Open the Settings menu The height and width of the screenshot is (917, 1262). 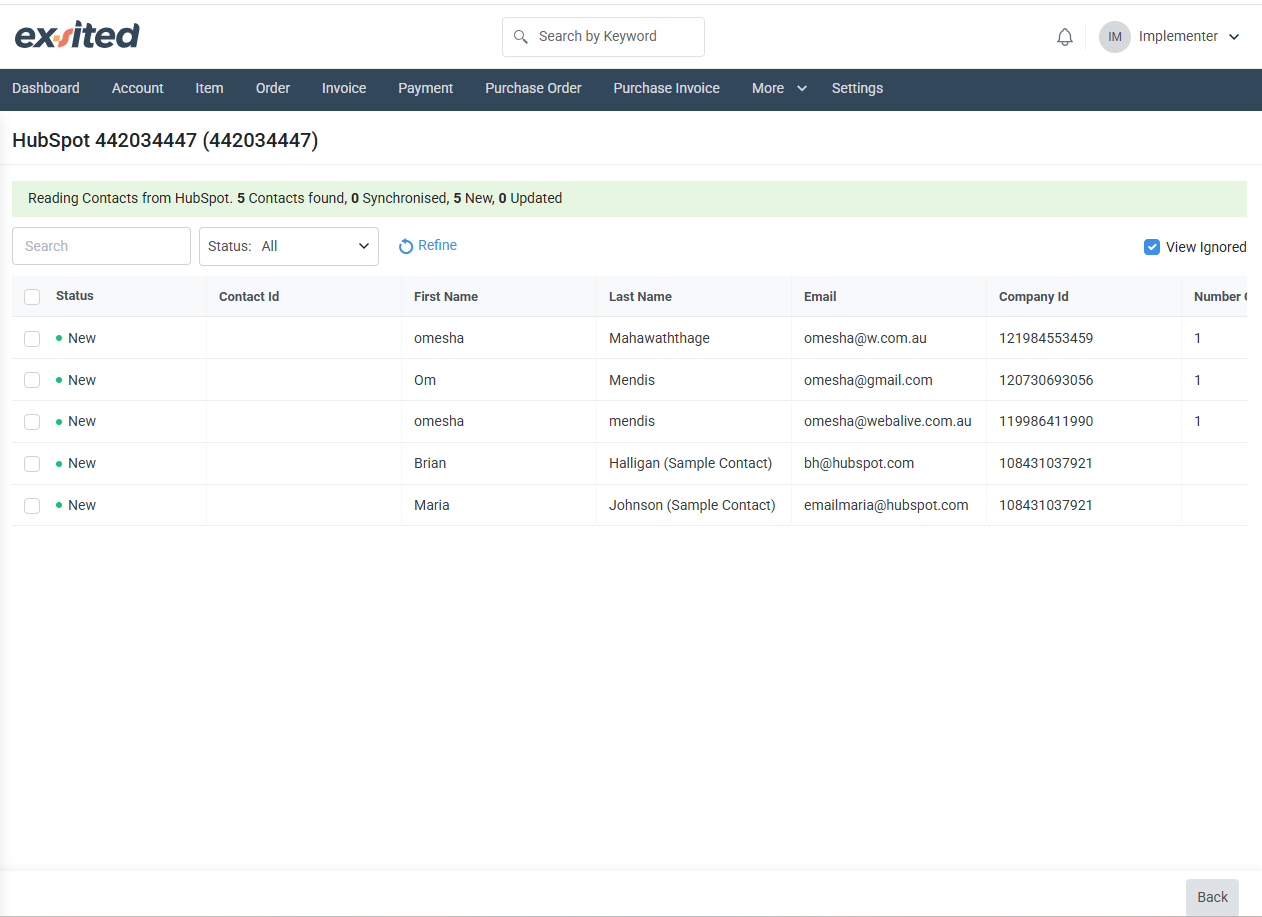858,88
